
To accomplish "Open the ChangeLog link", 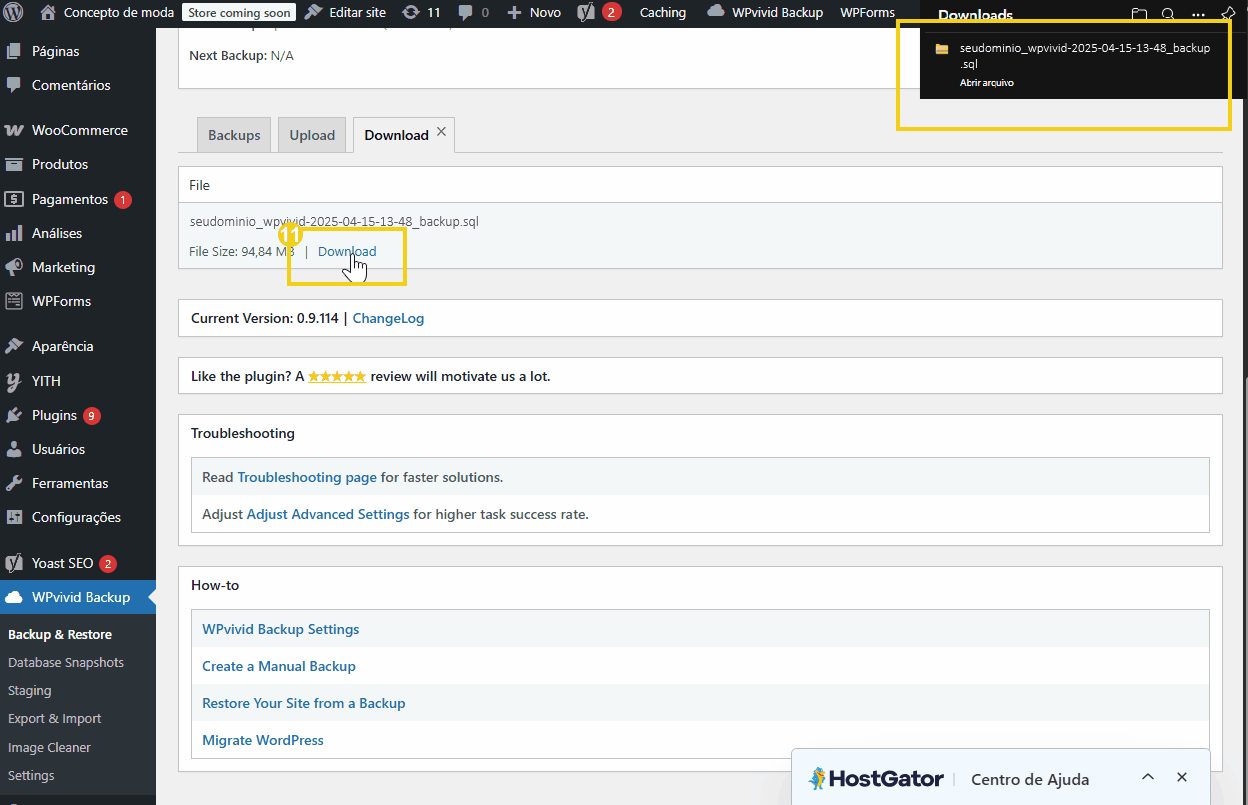I will pyautogui.click(x=388, y=318).
